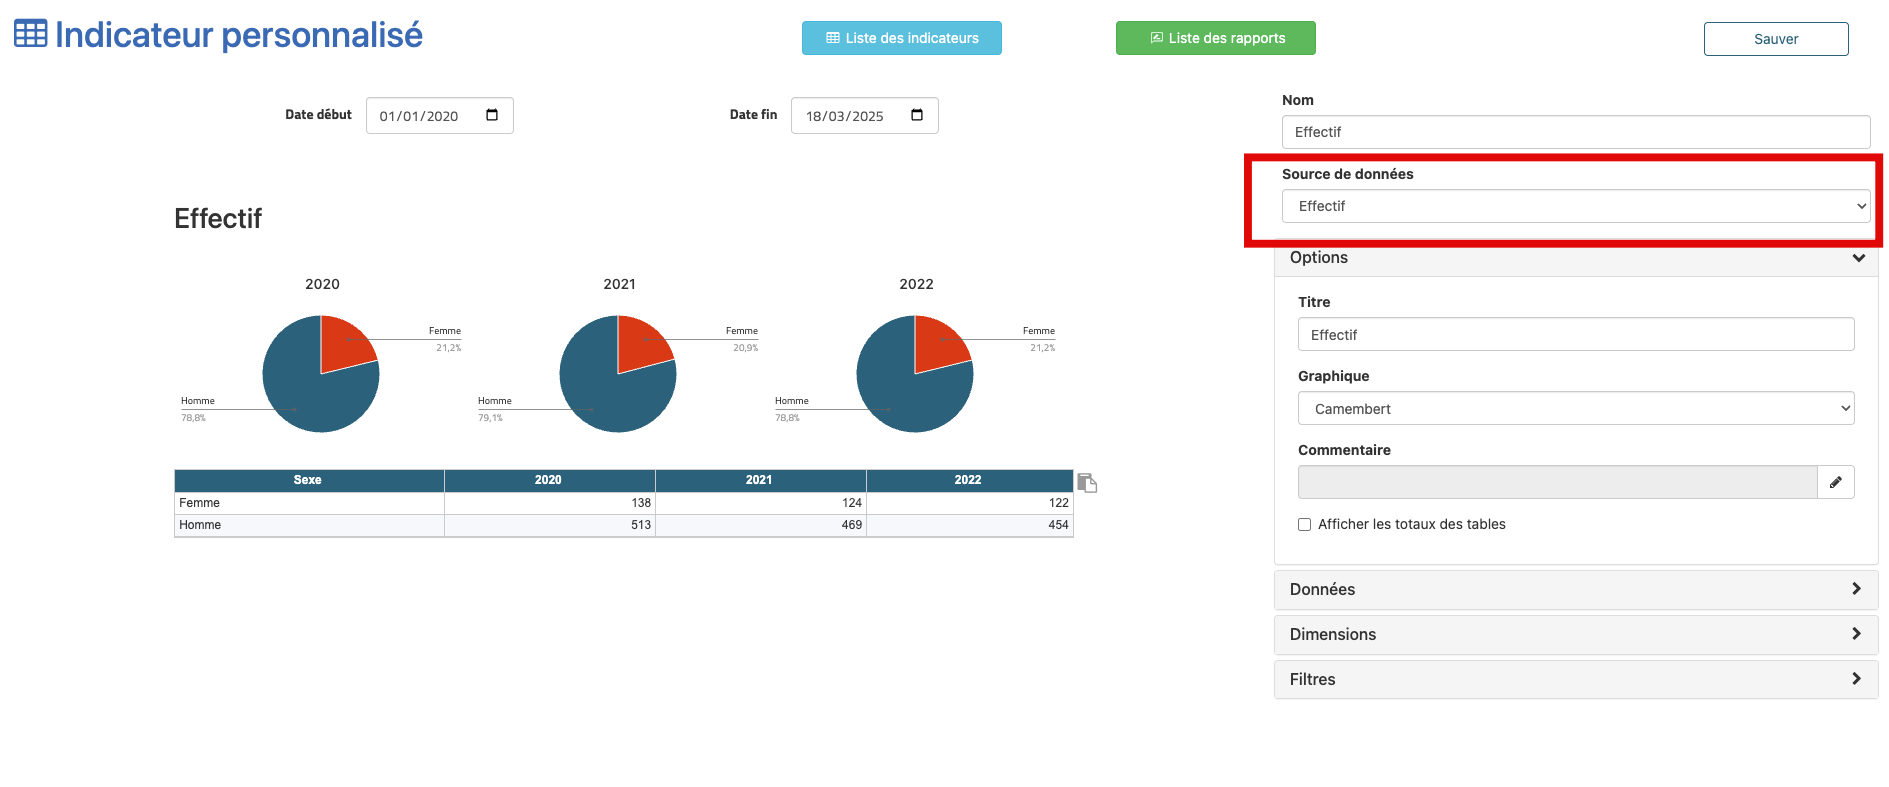Edit the Nom field
The image size is (1889, 787).
click(1576, 132)
